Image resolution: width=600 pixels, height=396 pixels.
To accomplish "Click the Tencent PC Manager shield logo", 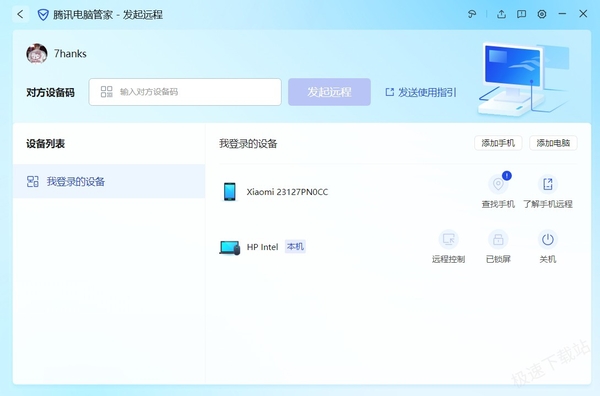I will tap(43, 15).
